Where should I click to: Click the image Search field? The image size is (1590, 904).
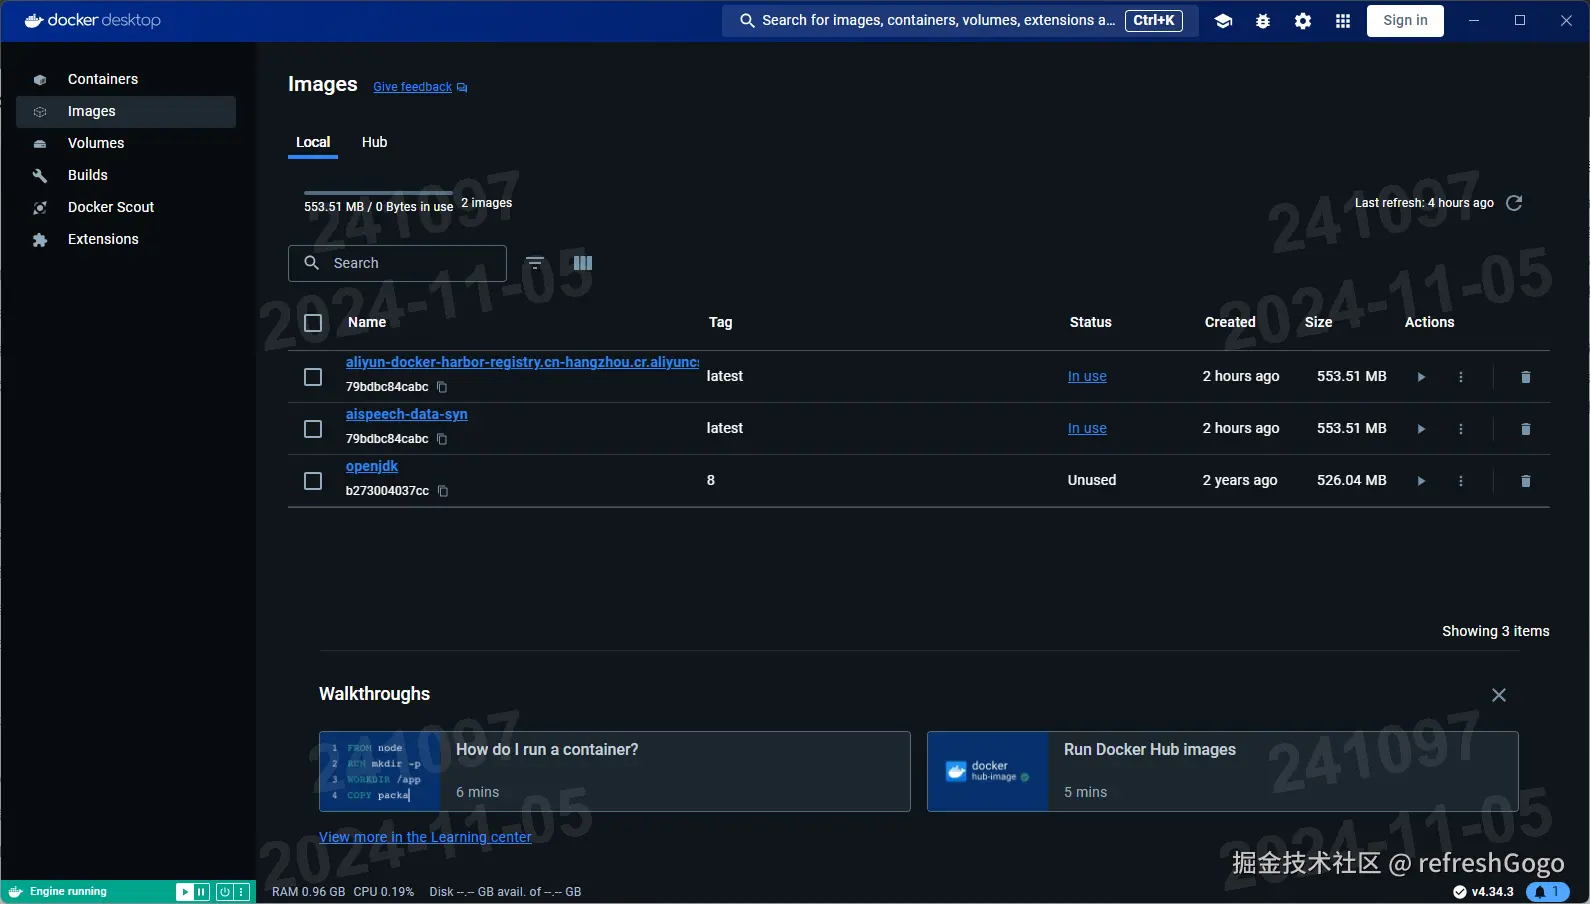[x=397, y=263]
